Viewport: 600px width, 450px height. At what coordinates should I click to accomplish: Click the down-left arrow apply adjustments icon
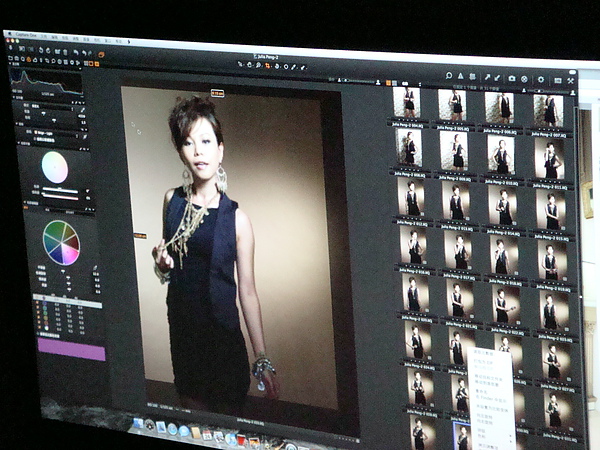[497, 78]
